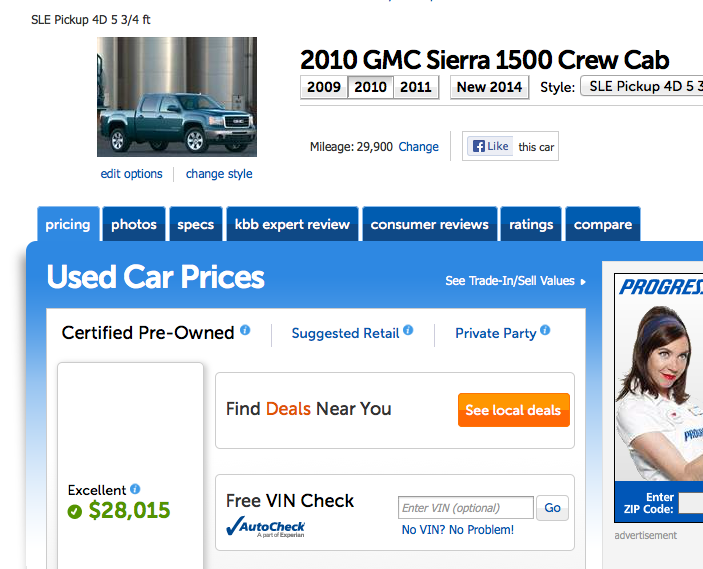The image size is (703, 569).
Task: Select the pricing tab
Action: coord(68,224)
